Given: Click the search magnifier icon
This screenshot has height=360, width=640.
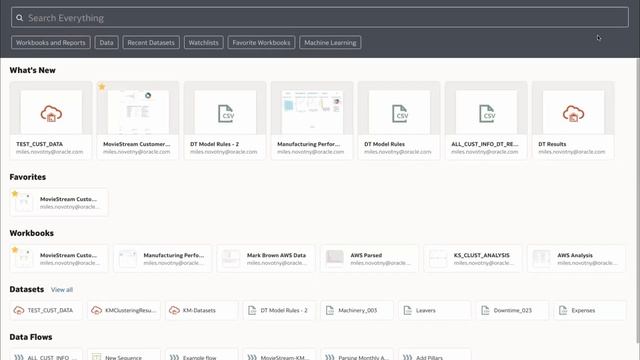Looking at the screenshot, I should [x=19, y=18].
